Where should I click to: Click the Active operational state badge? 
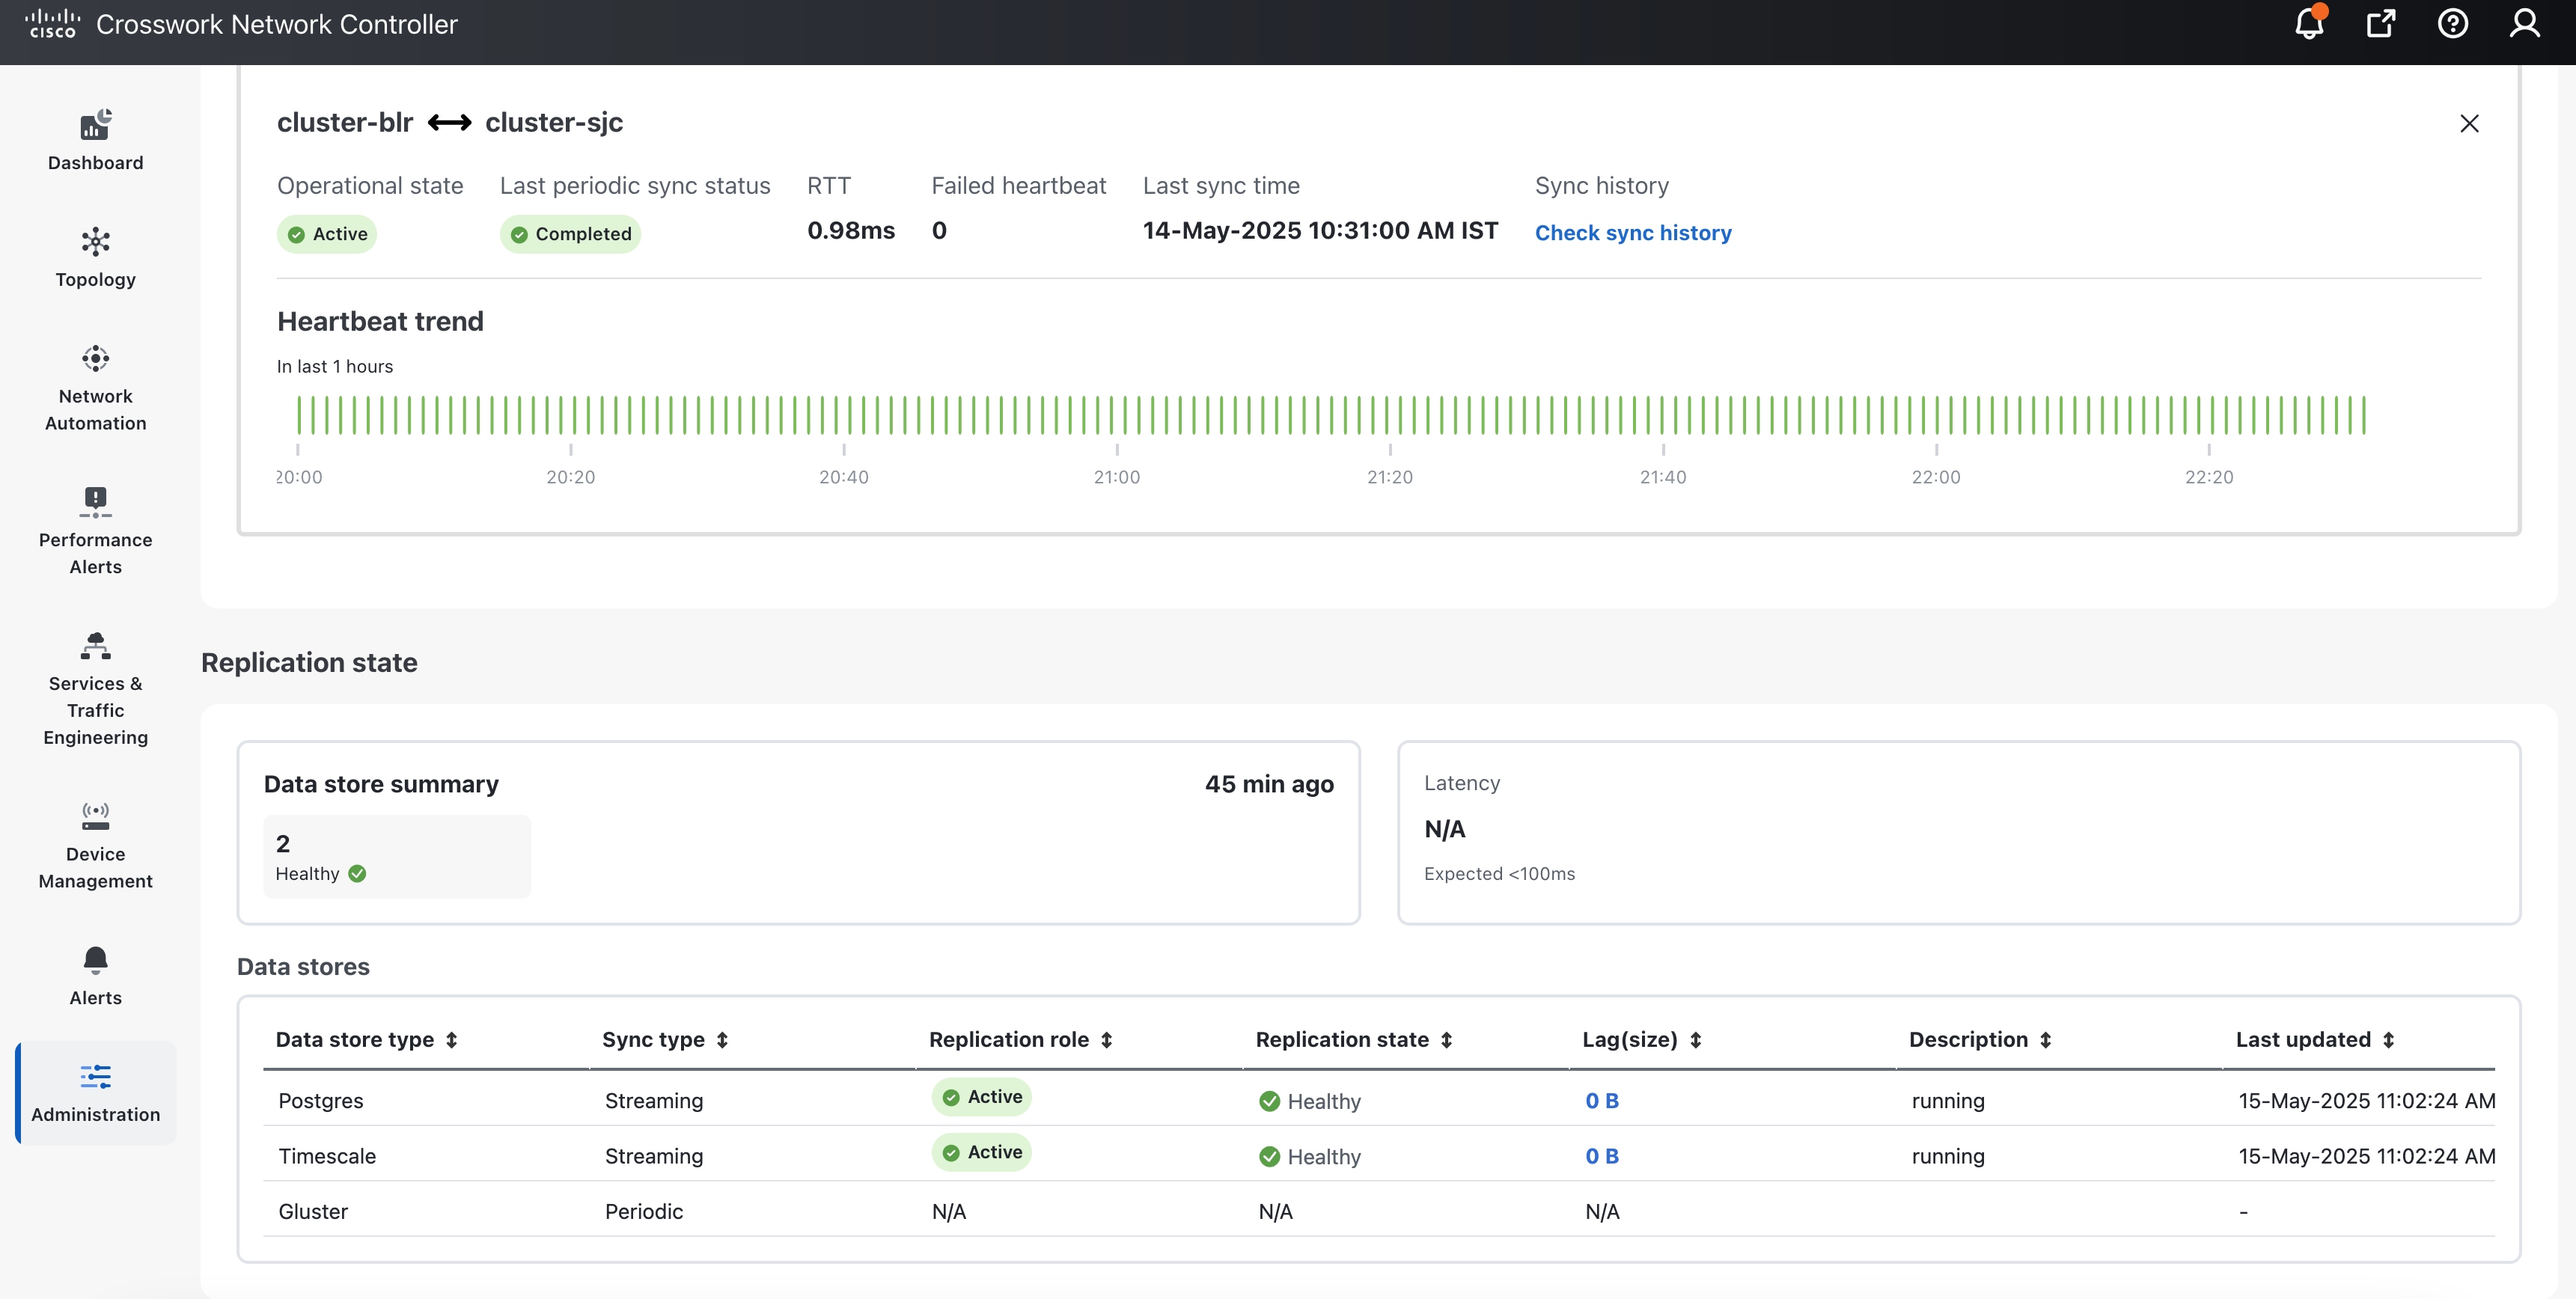click(327, 234)
